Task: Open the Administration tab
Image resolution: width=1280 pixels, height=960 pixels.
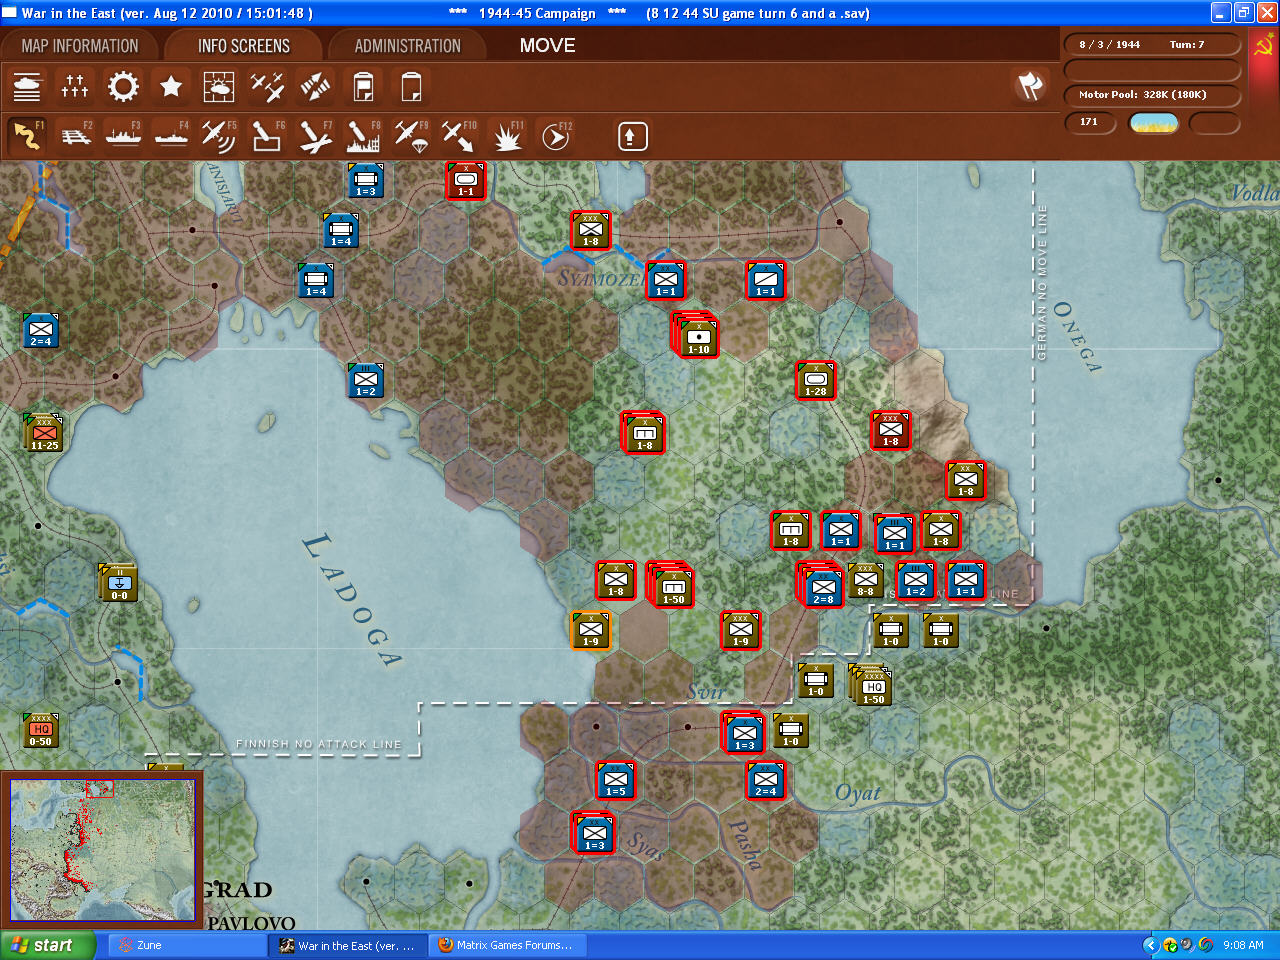Action: tap(407, 46)
